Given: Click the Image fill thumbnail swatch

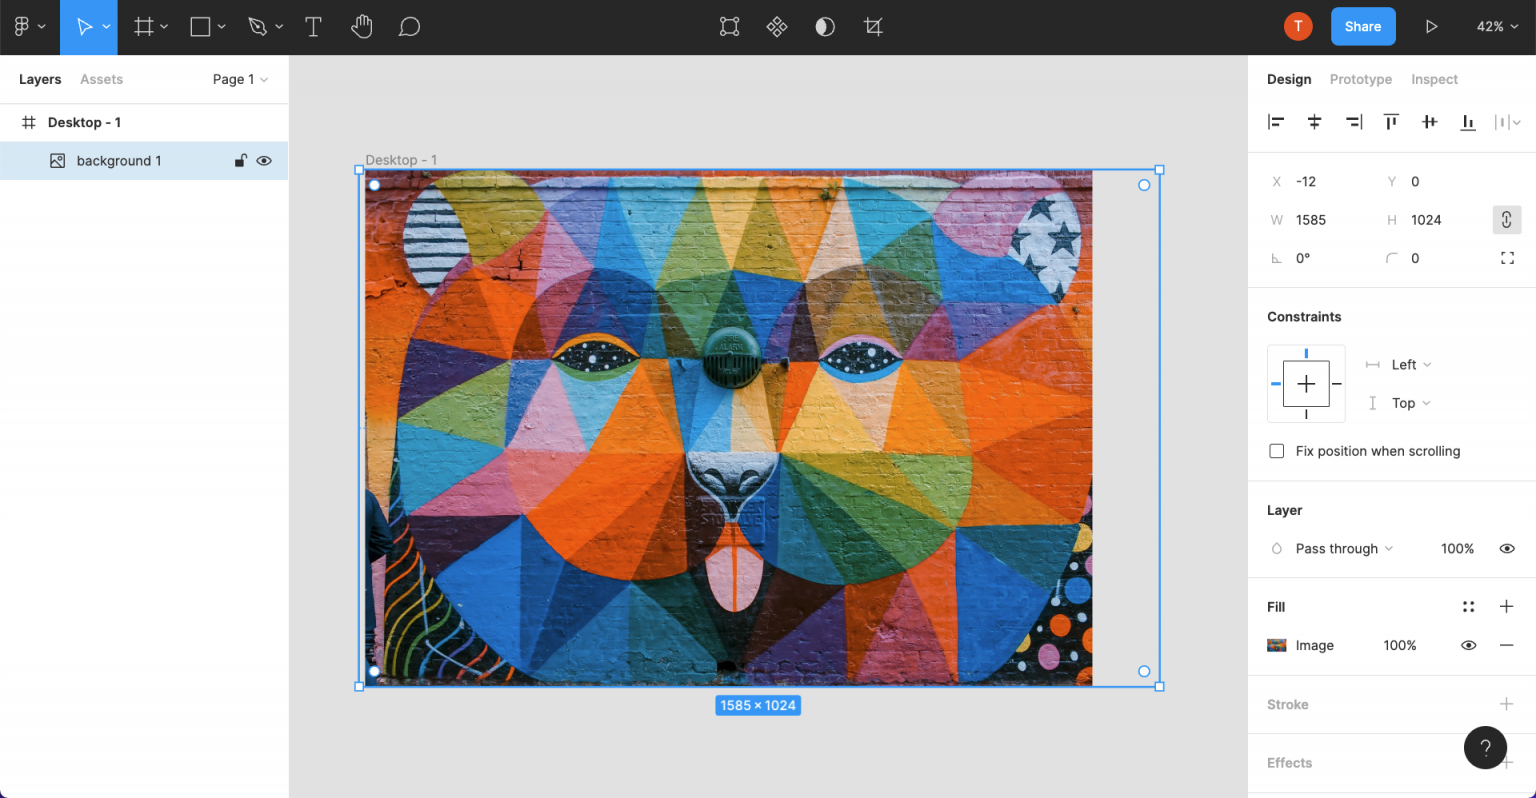Looking at the screenshot, I should (1277, 645).
